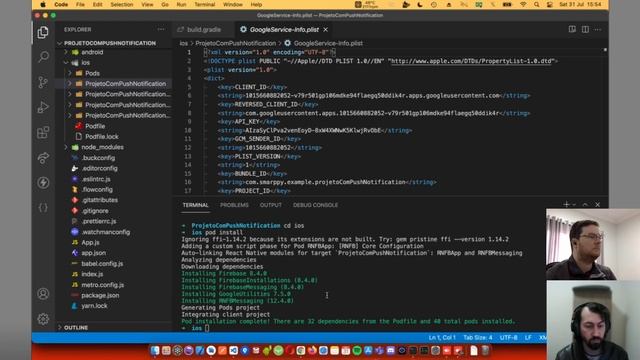Open App.js file
This screenshot has width=640, height=360.
[x=90, y=242]
